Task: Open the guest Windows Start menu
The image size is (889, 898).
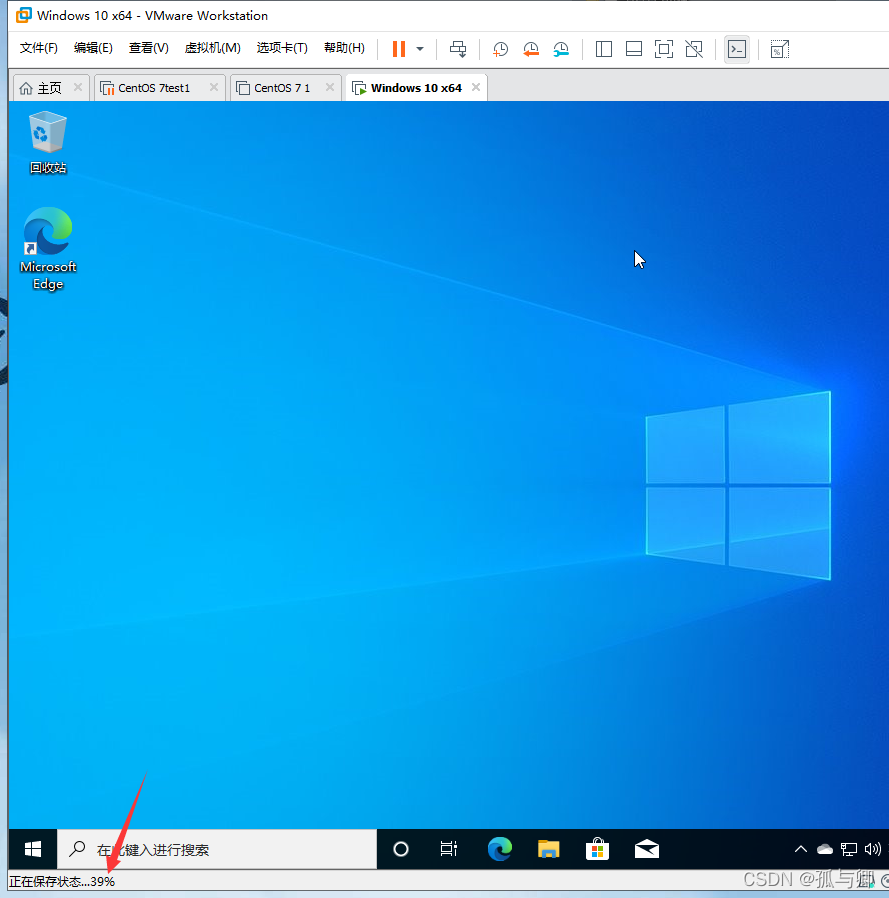Action: pyautogui.click(x=33, y=849)
